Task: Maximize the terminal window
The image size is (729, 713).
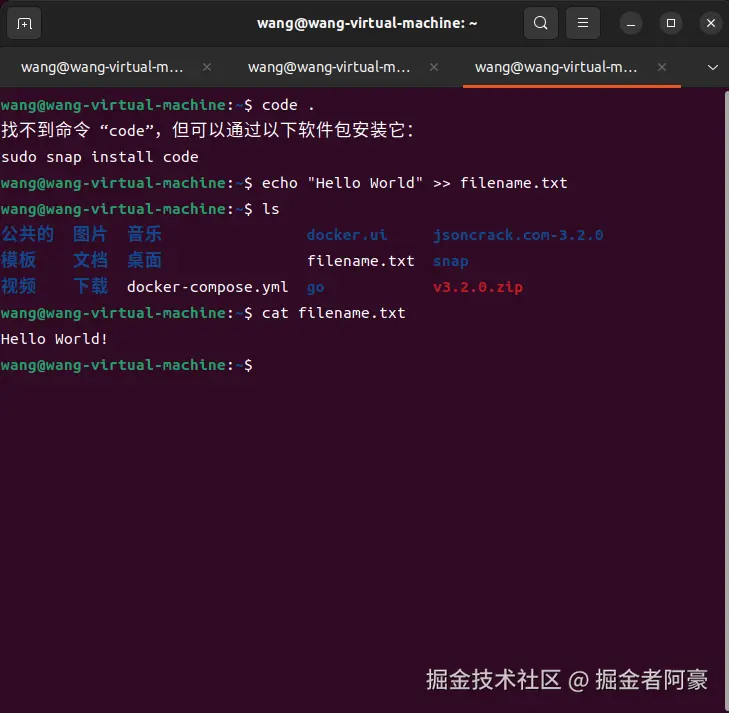Action: click(x=671, y=23)
